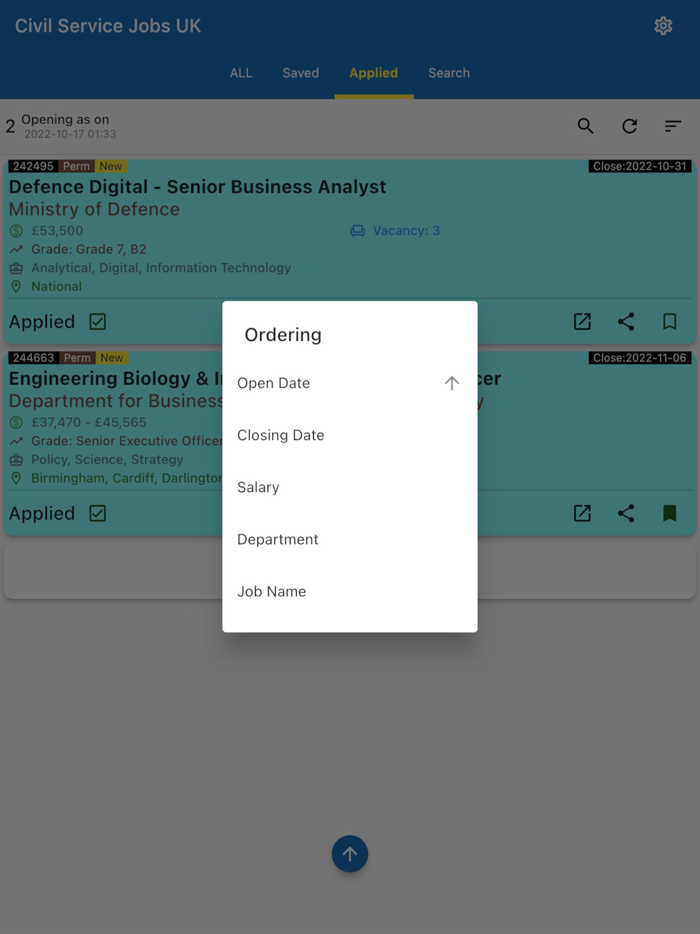Click the National location text
This screenshot has width=700, height=934.
point(57,287)
